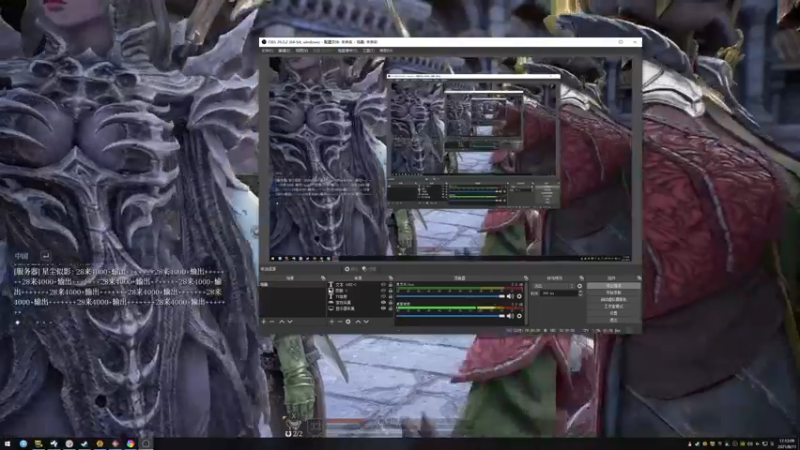Open source 属性 button above Sources panel

pyautogui.click(x=351, y=269)
